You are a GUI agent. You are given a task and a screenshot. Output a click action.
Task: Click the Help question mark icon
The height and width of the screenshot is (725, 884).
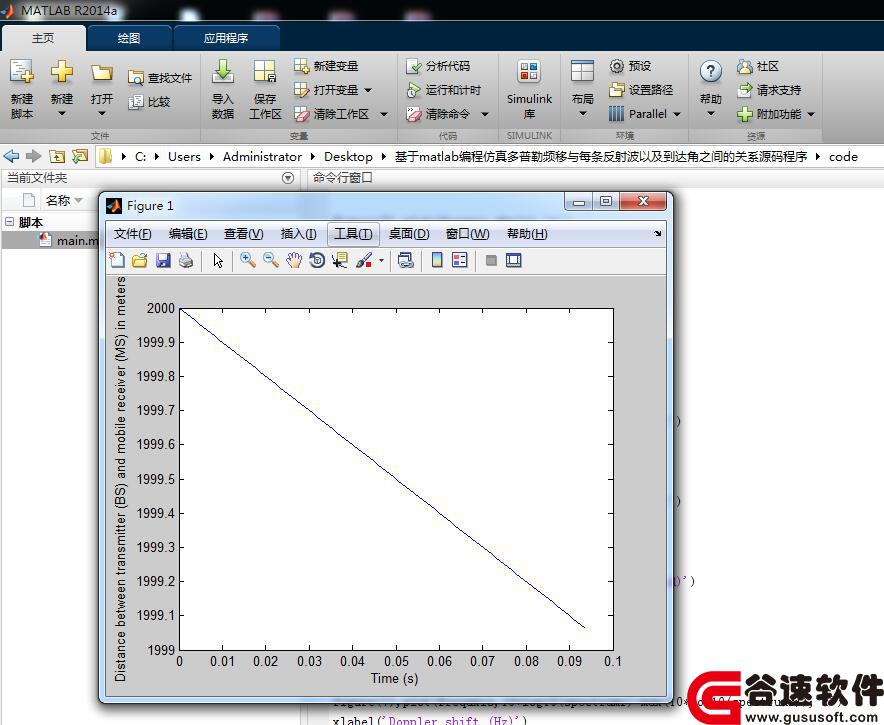(x=710, y=72)
